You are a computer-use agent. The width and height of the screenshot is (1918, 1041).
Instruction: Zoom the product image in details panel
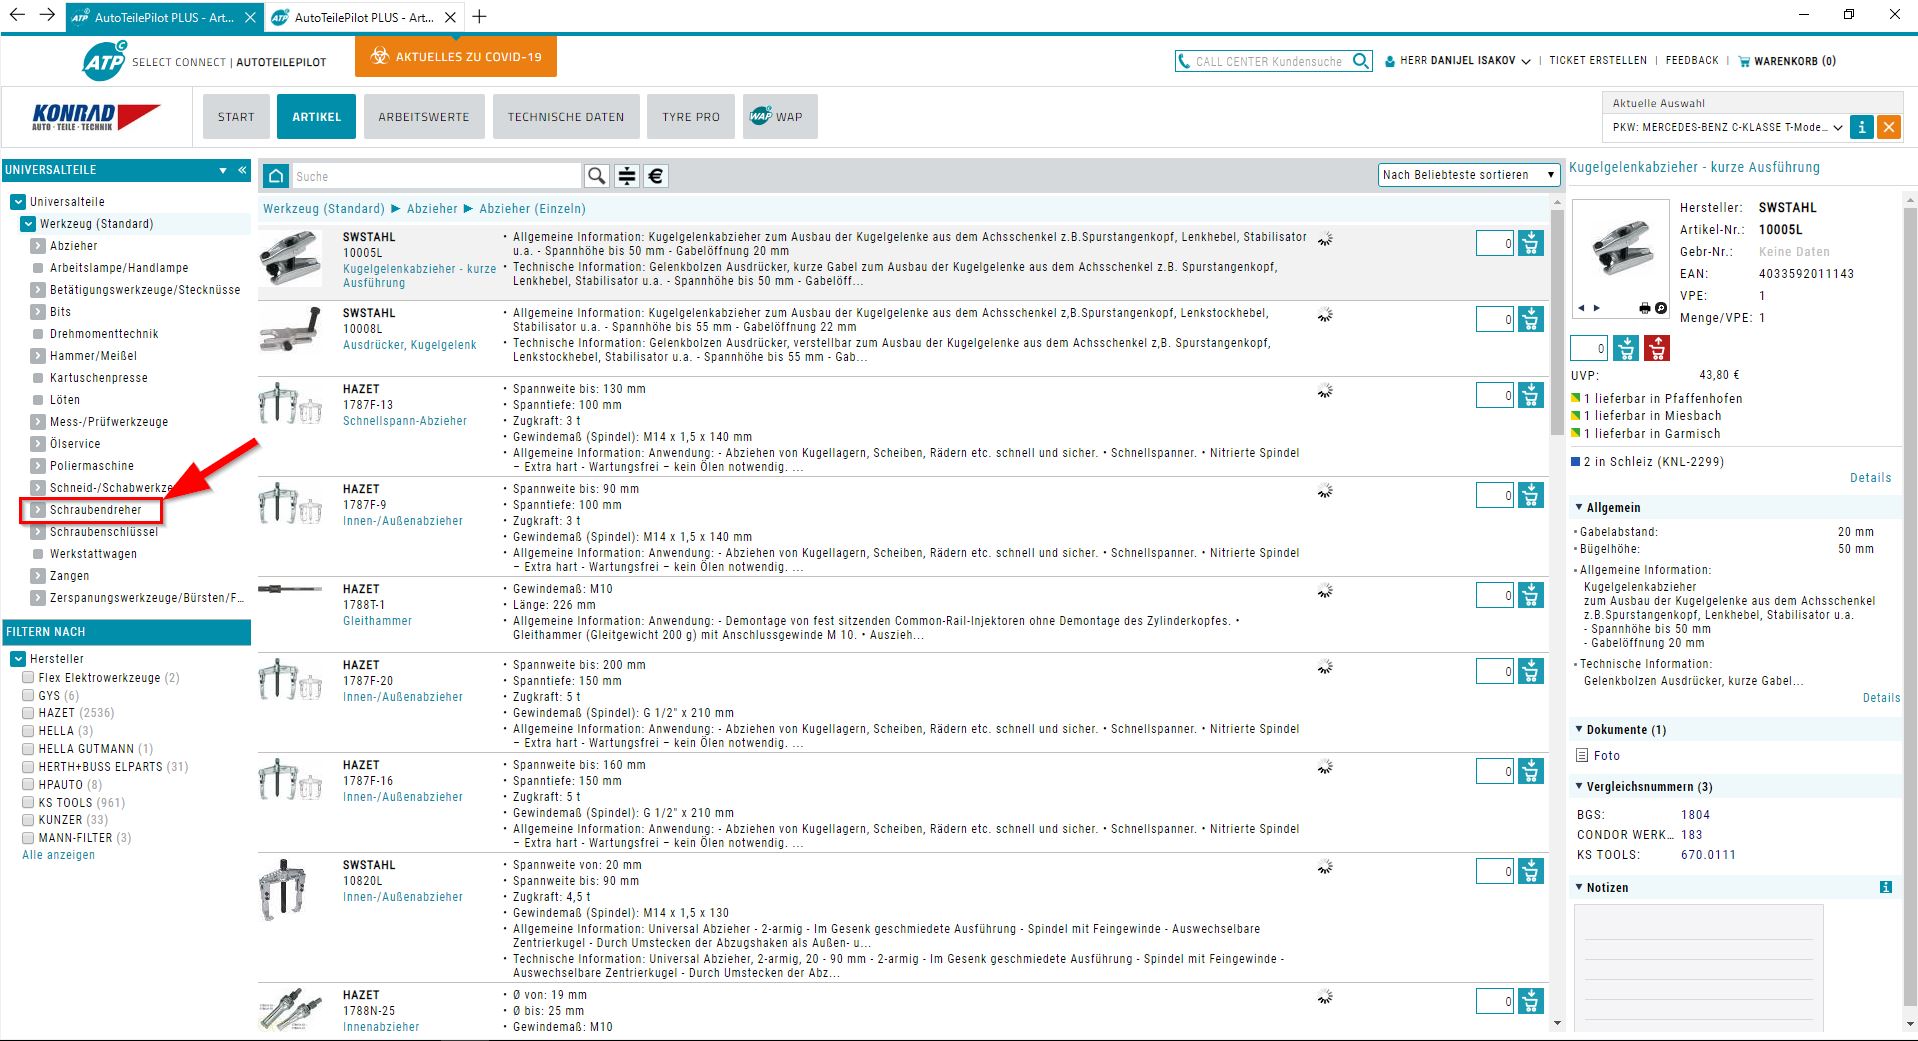(x=1661, y=308)
